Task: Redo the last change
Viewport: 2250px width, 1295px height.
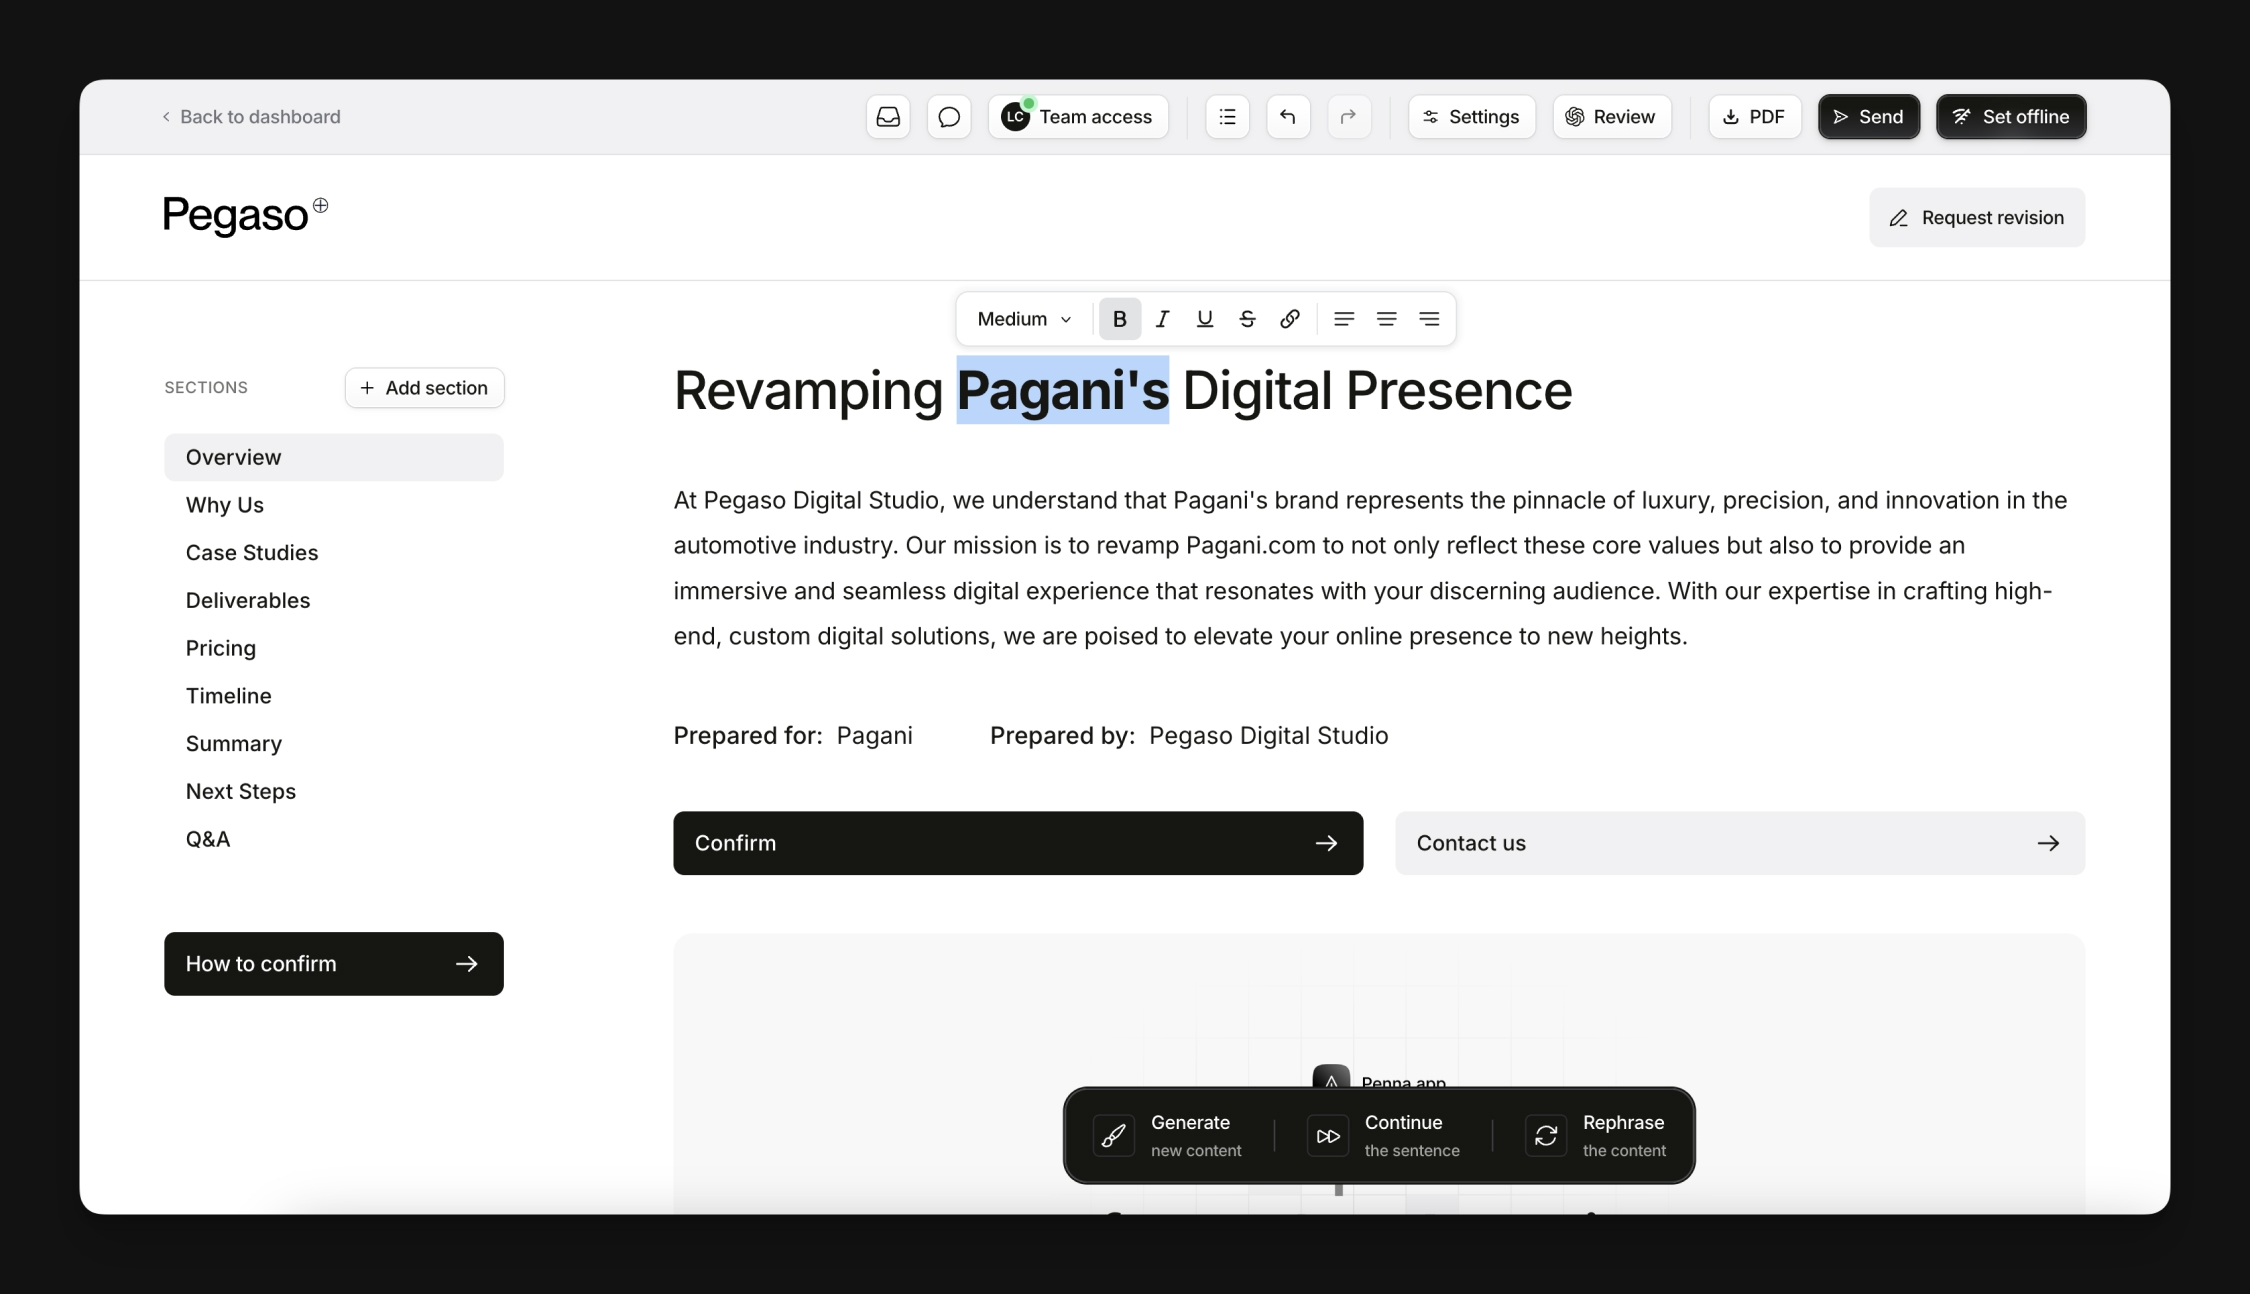Action: (x=1349, y=117)
